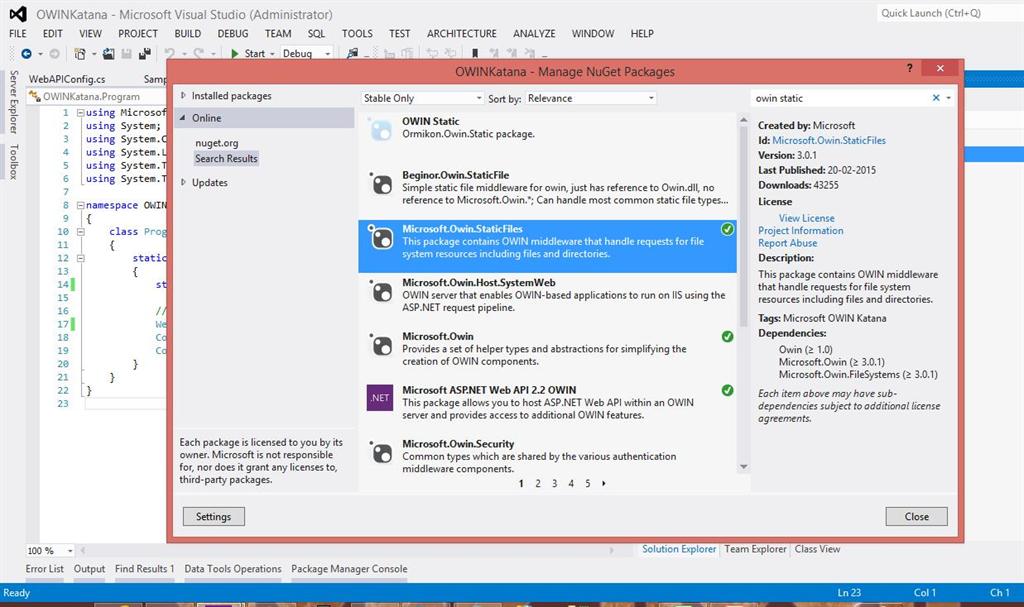Go to results page 5
The image size is (1024, 607).
click(x=587, y=484)
